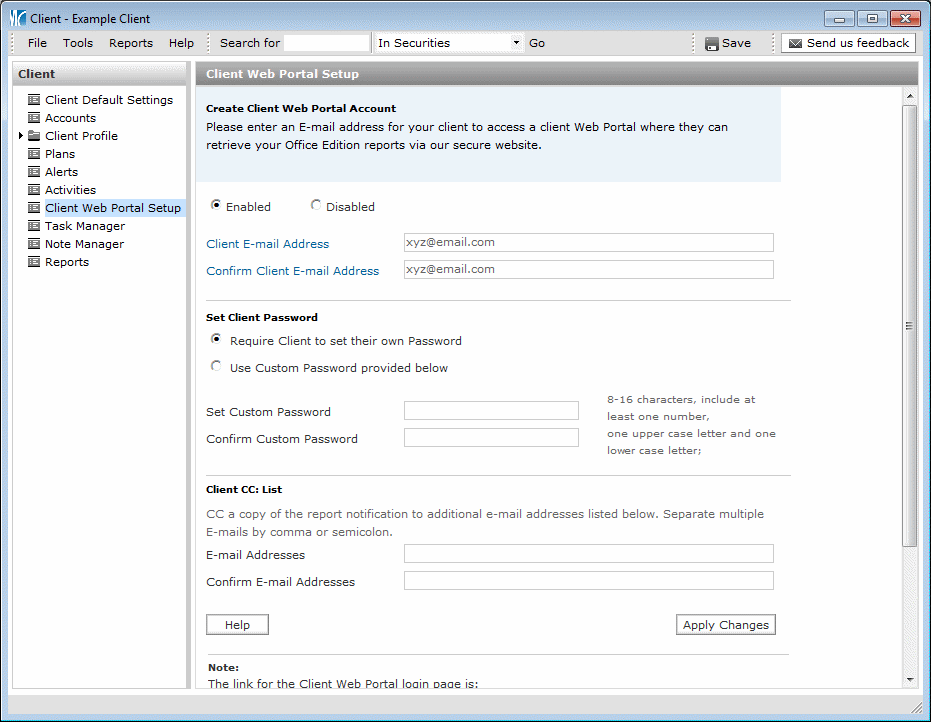Click the Help button below the form
Viewport: 931px width, 722px height.
(x=237, y=625)
